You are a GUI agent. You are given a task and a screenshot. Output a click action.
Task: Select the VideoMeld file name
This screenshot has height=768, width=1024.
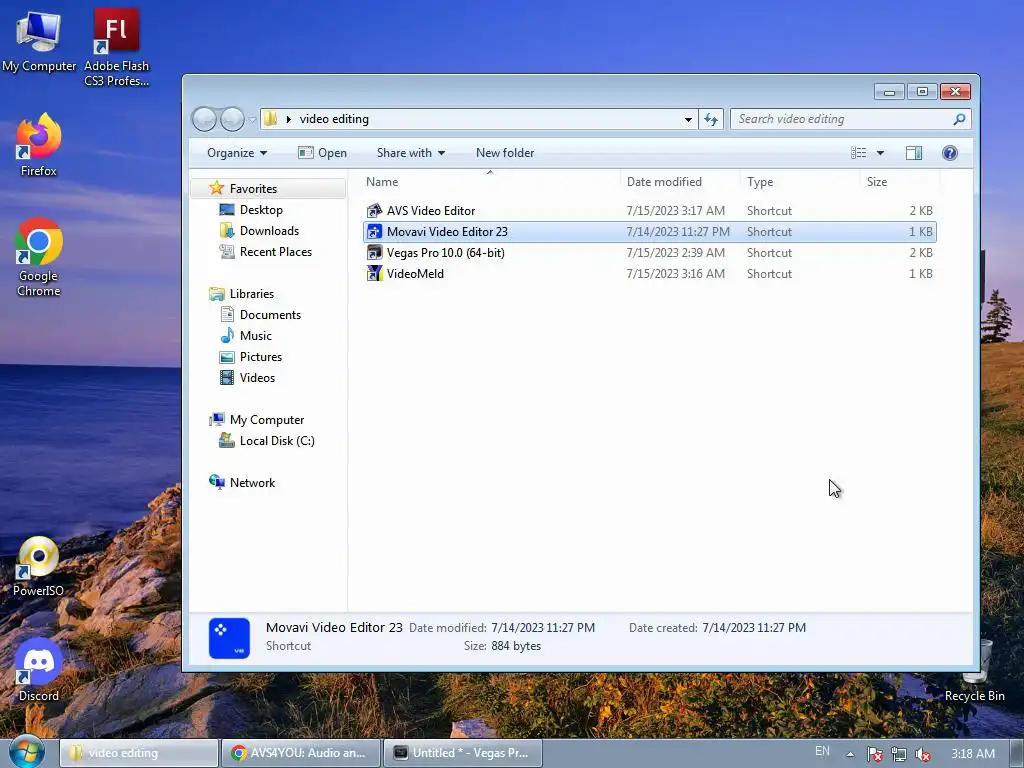pos(415,273)
